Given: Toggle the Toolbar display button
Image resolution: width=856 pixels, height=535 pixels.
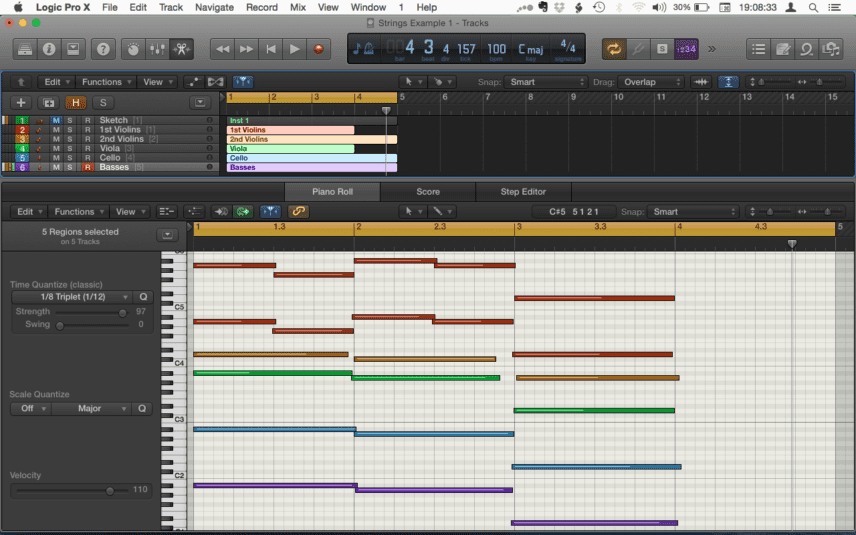Looking at the screenshot, I should tap(73, 49).
